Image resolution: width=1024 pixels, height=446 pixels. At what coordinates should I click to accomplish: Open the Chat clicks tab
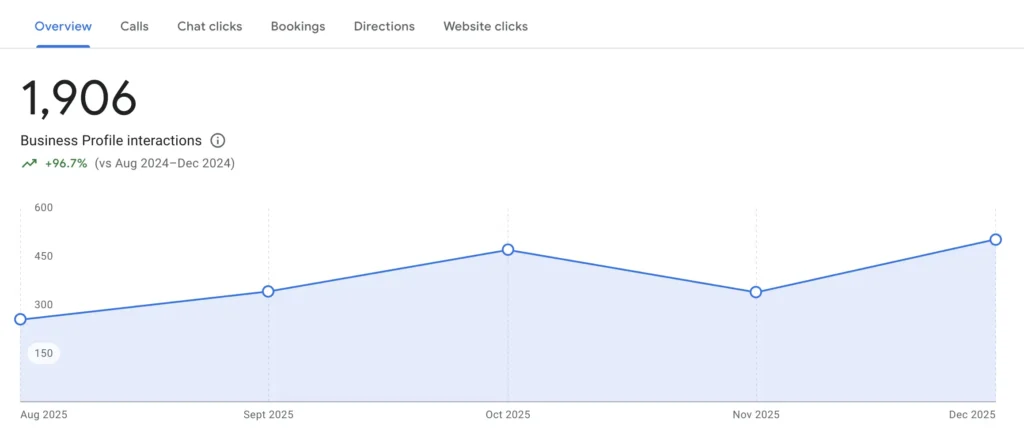210,26
